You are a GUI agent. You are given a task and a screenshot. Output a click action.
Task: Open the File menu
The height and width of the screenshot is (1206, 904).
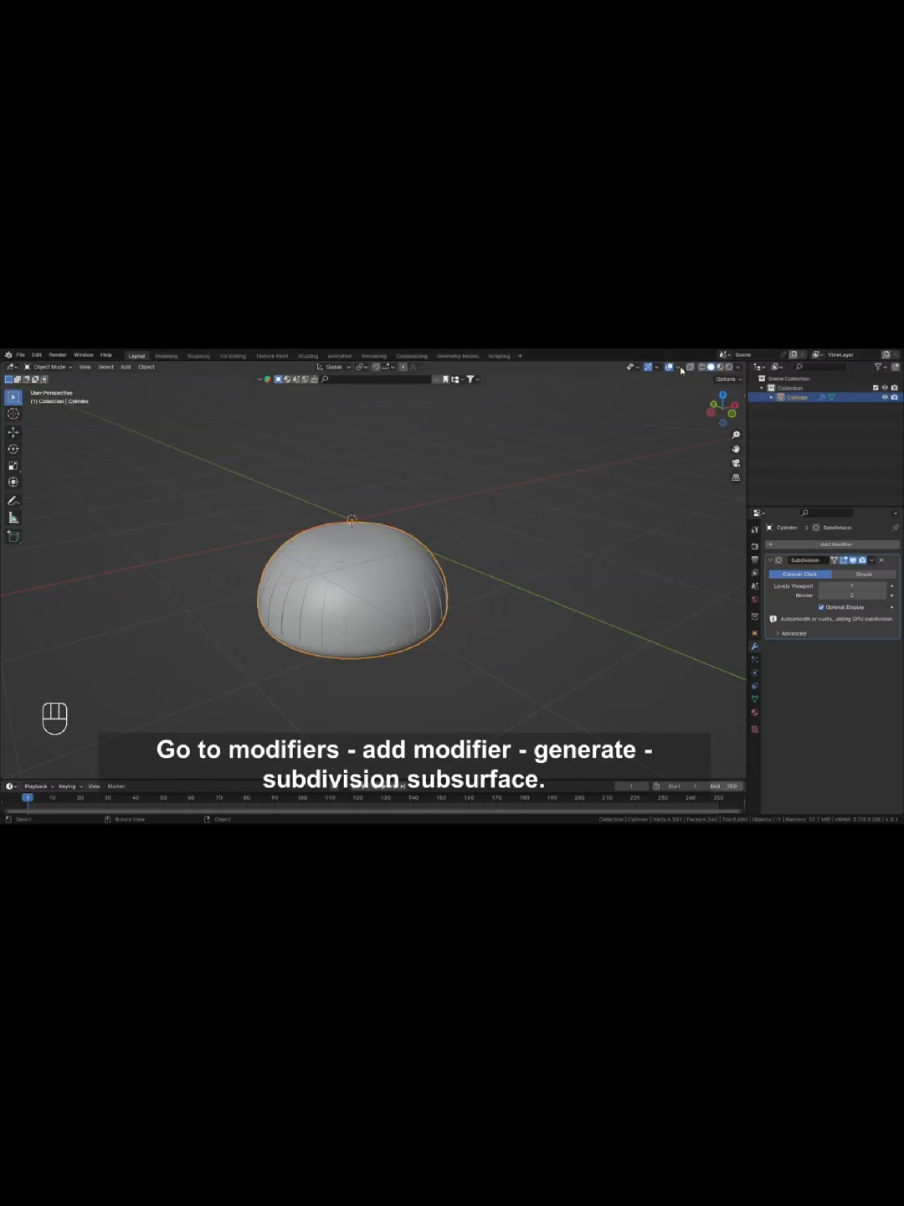(x=20, y=355)
